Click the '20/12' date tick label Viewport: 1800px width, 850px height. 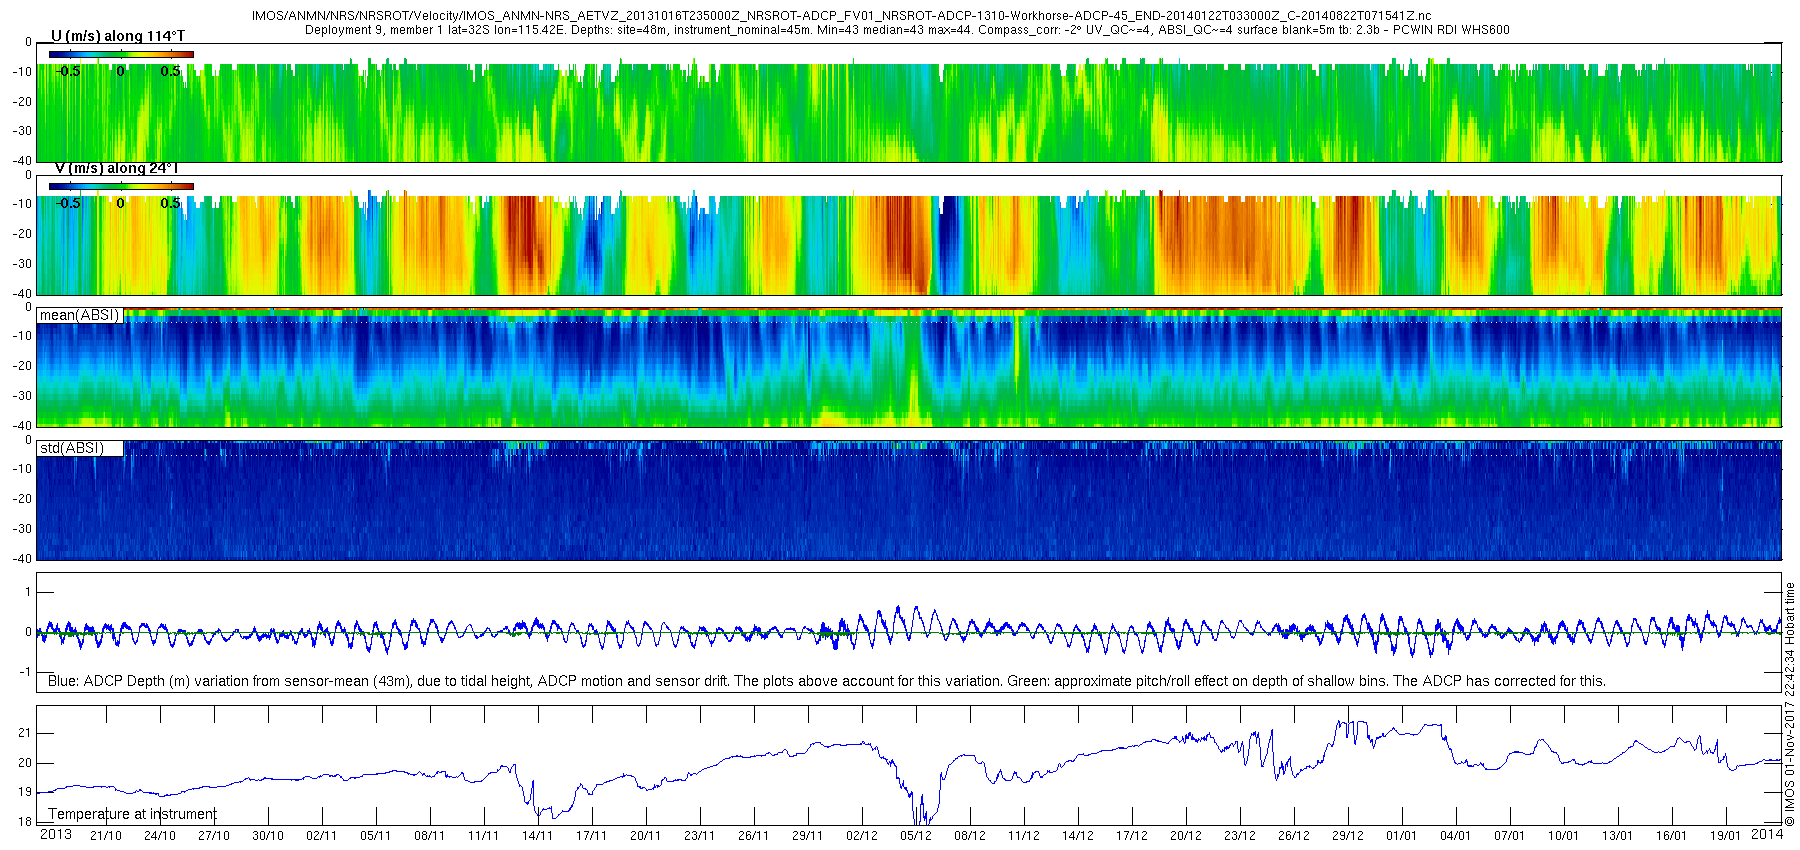1186,836
